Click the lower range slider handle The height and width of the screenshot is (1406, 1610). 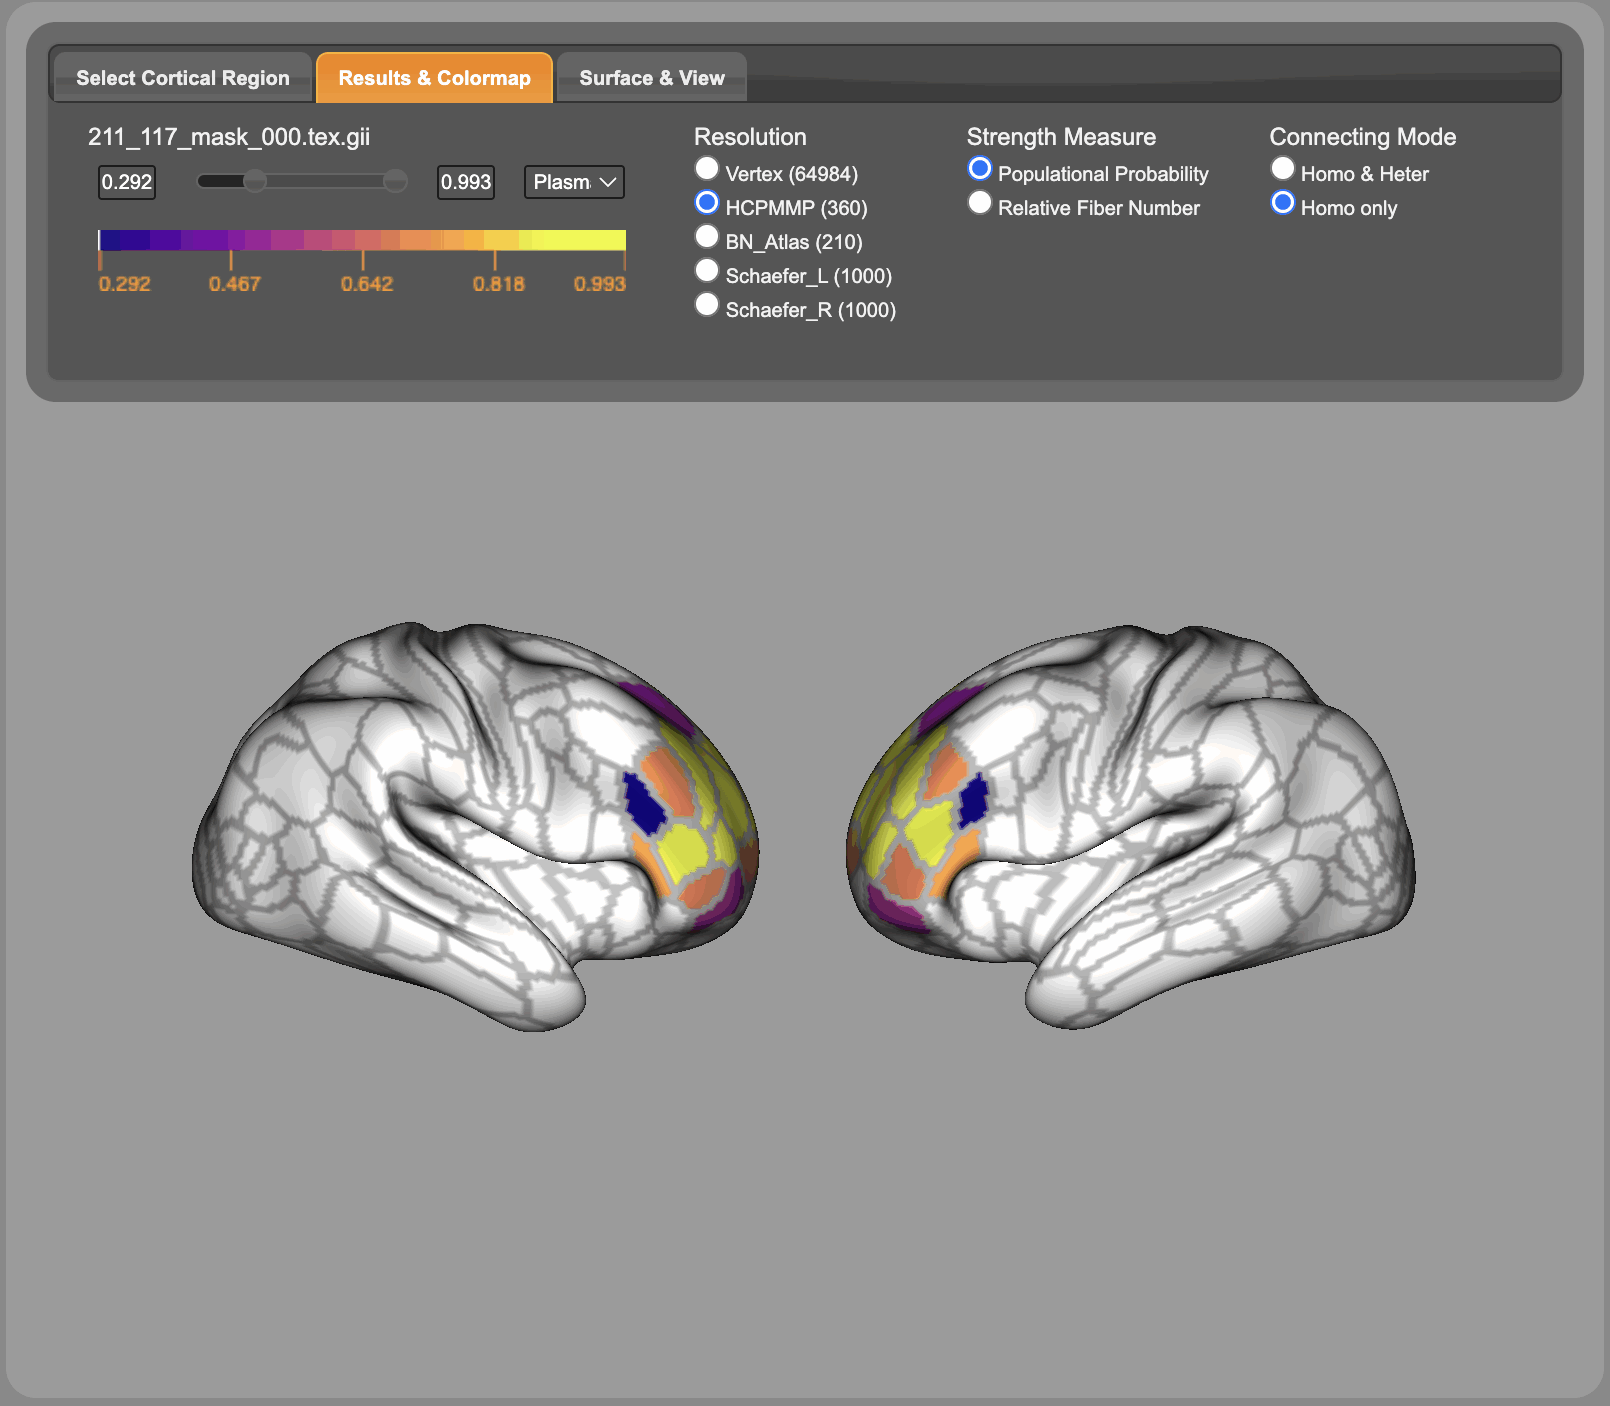point(256,181)
